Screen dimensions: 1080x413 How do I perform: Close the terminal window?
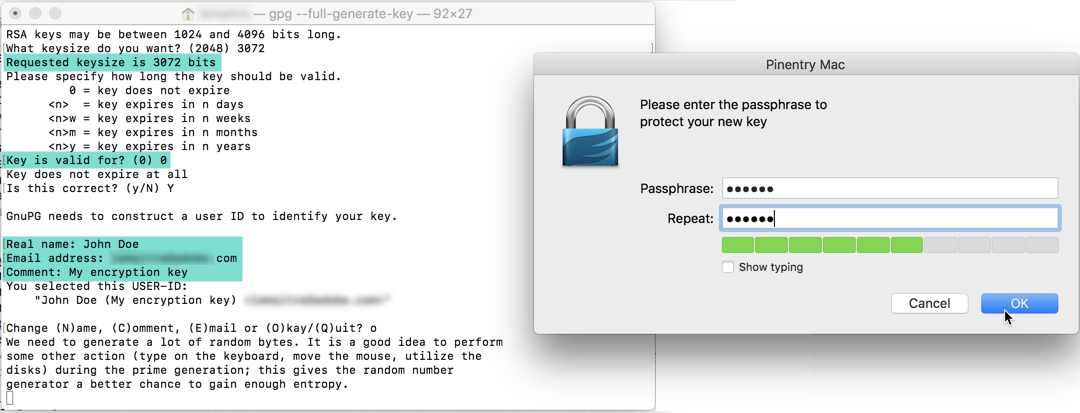(15, 14)
